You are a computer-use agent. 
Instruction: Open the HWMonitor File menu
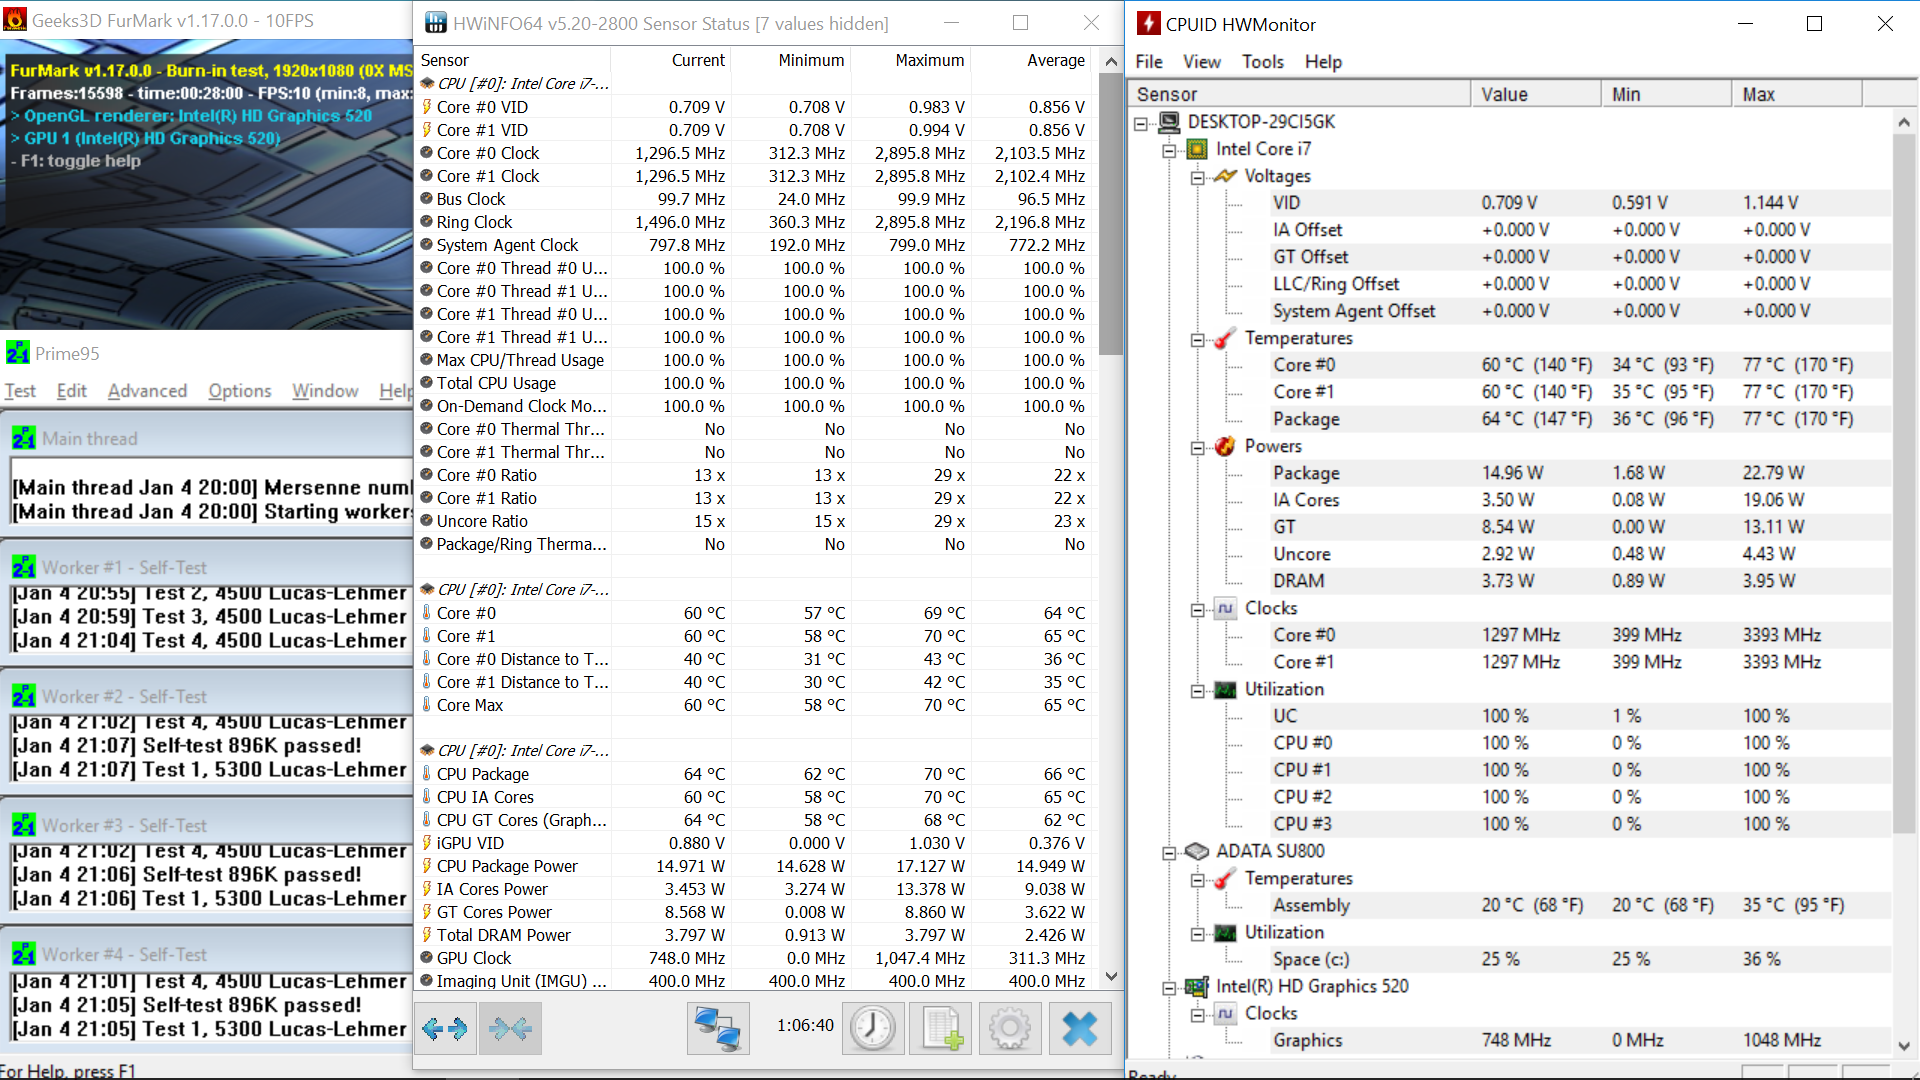click(x=1149, y=62)
